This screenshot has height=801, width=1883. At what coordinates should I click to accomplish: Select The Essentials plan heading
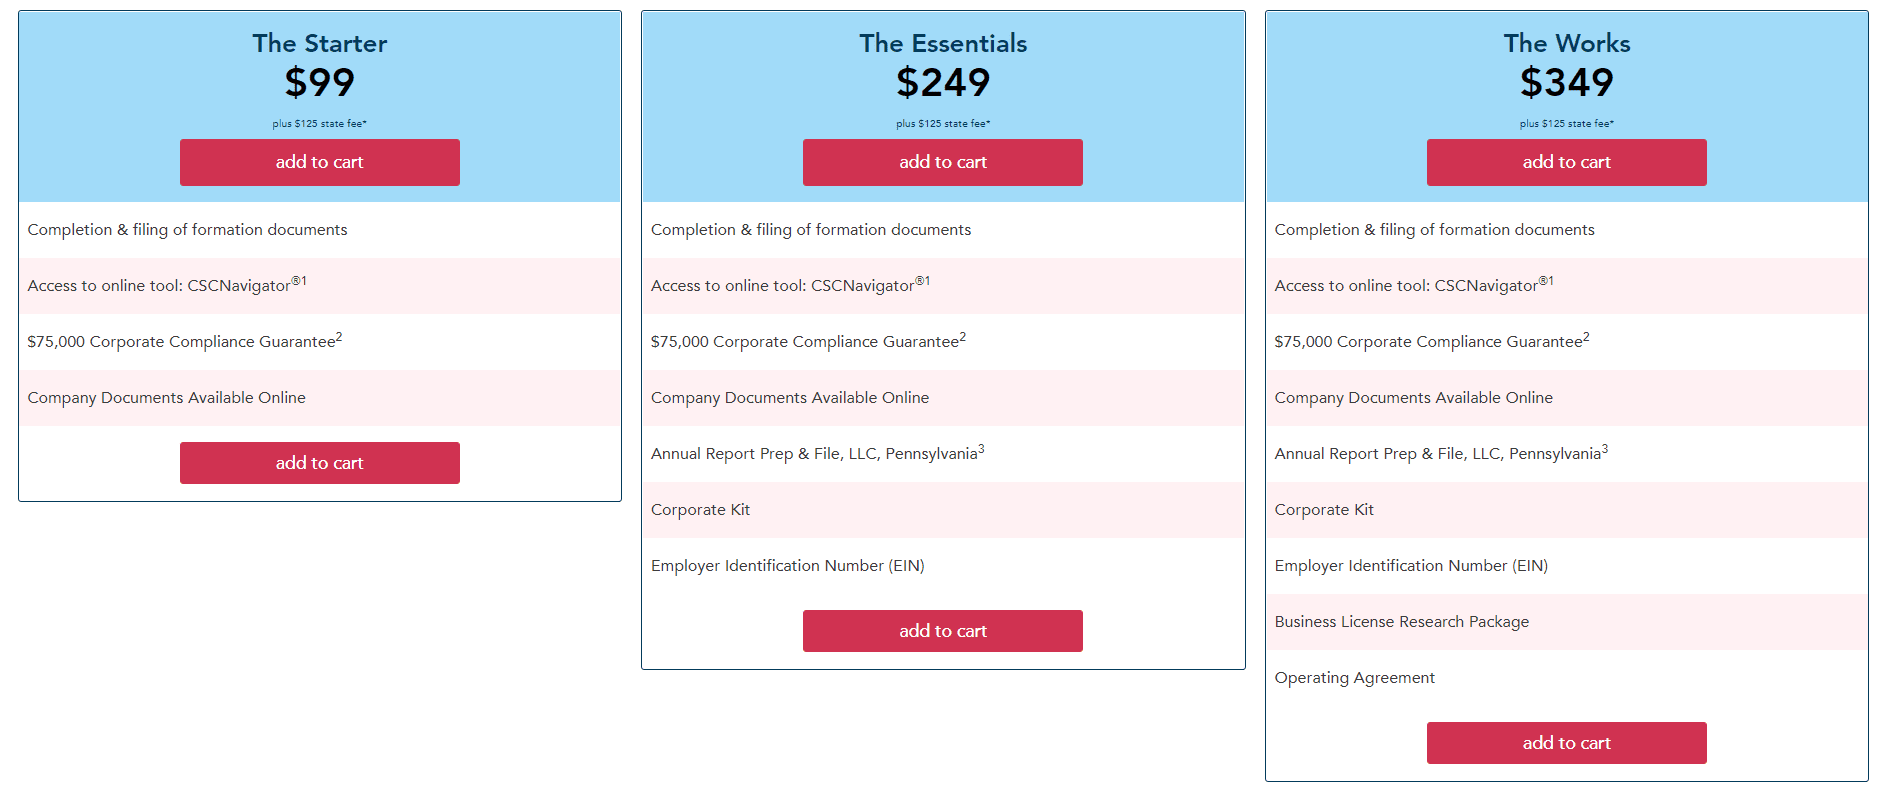941,43
